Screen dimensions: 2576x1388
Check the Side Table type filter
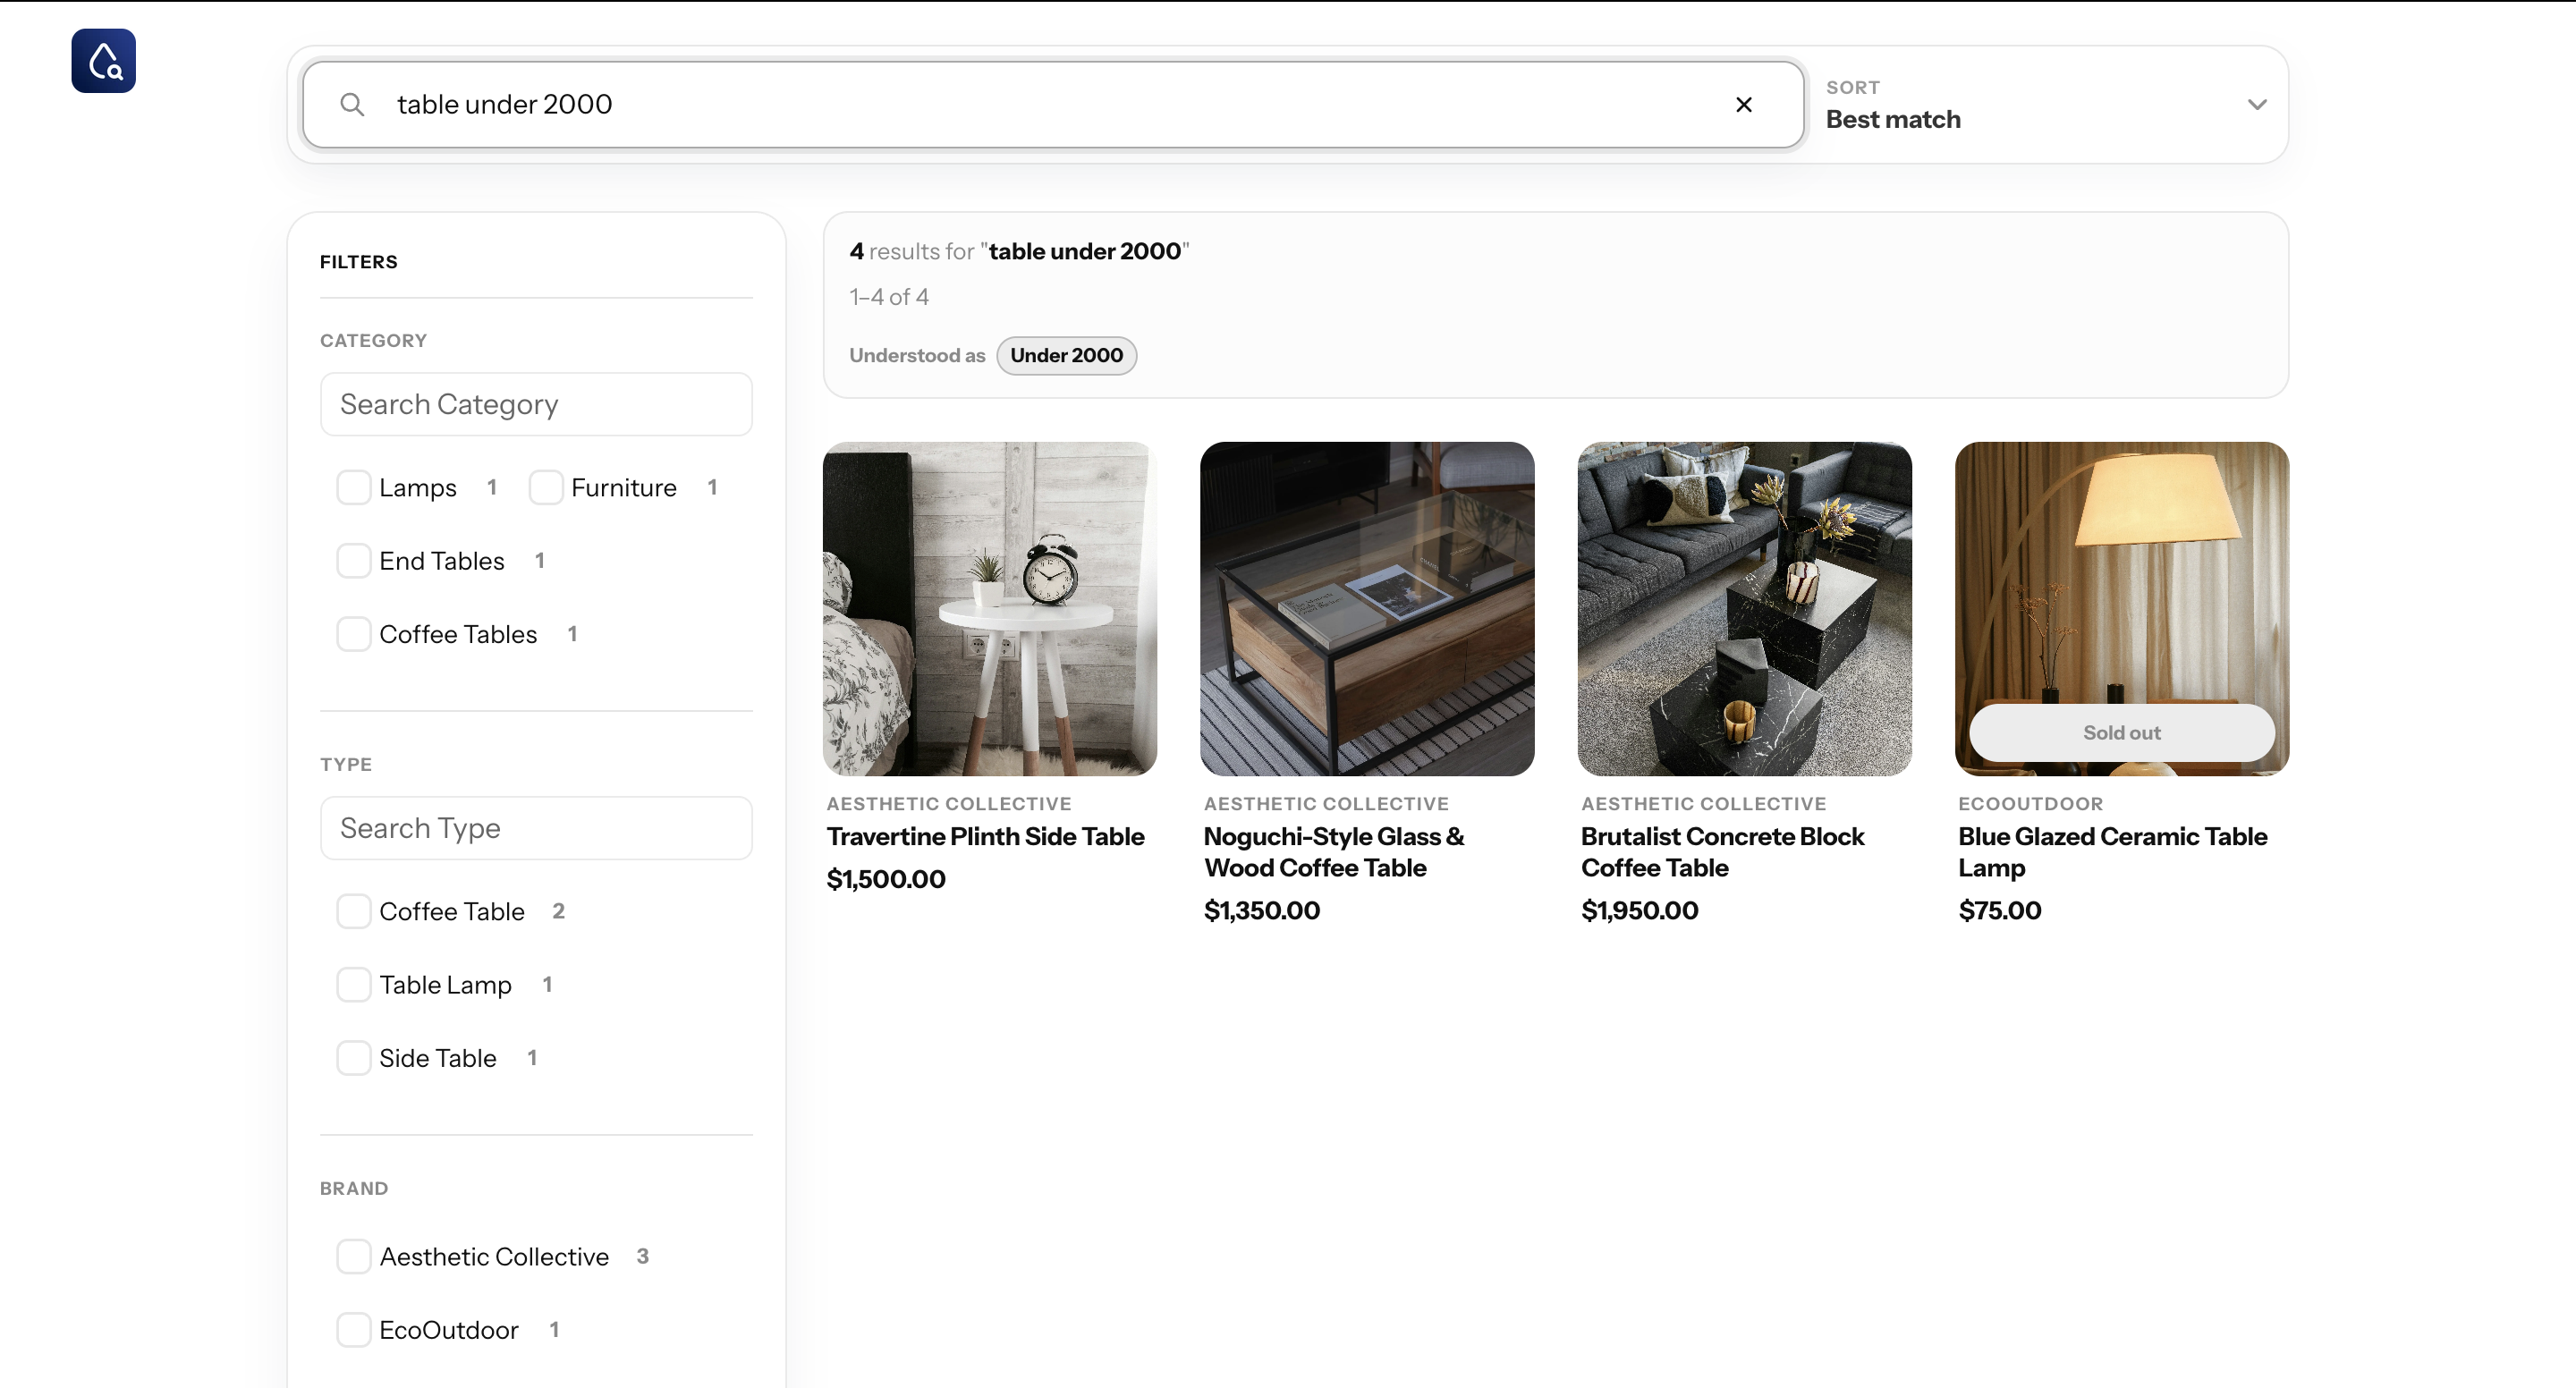pyautogui.click(x=353, y=1058)
